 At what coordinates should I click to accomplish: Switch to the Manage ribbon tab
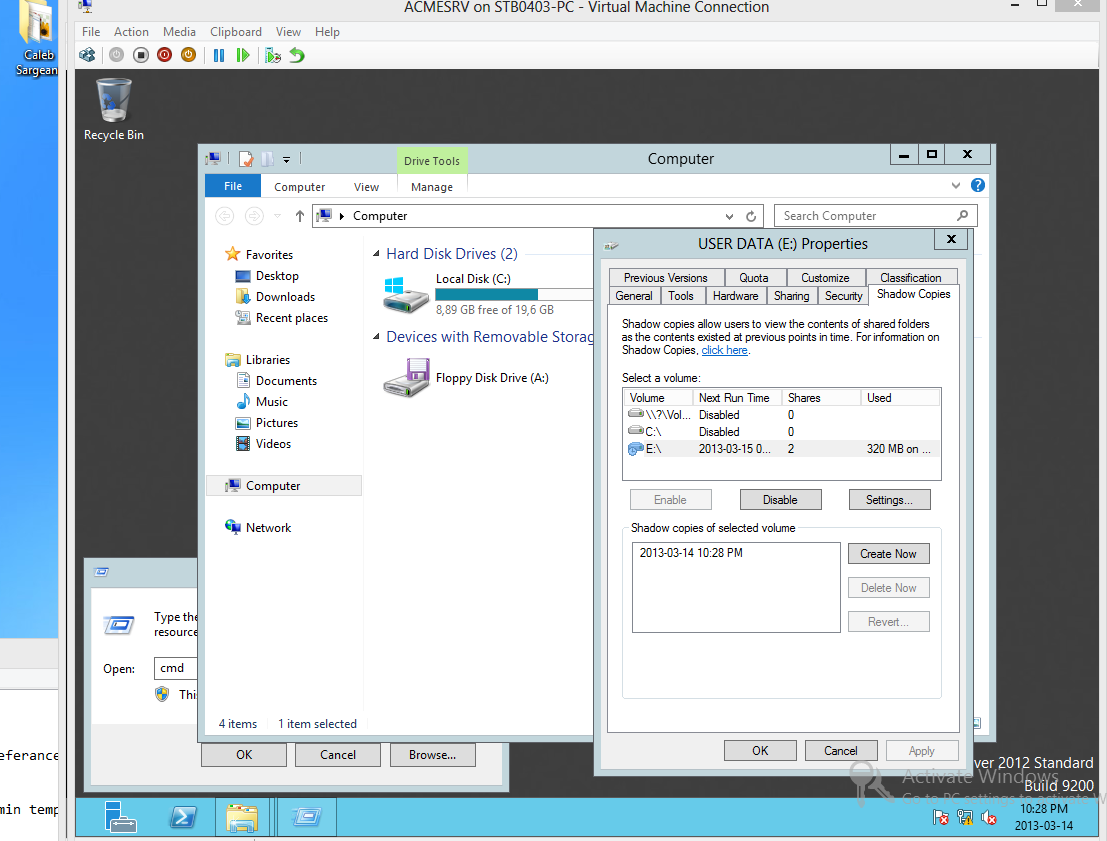pos(432,187)
